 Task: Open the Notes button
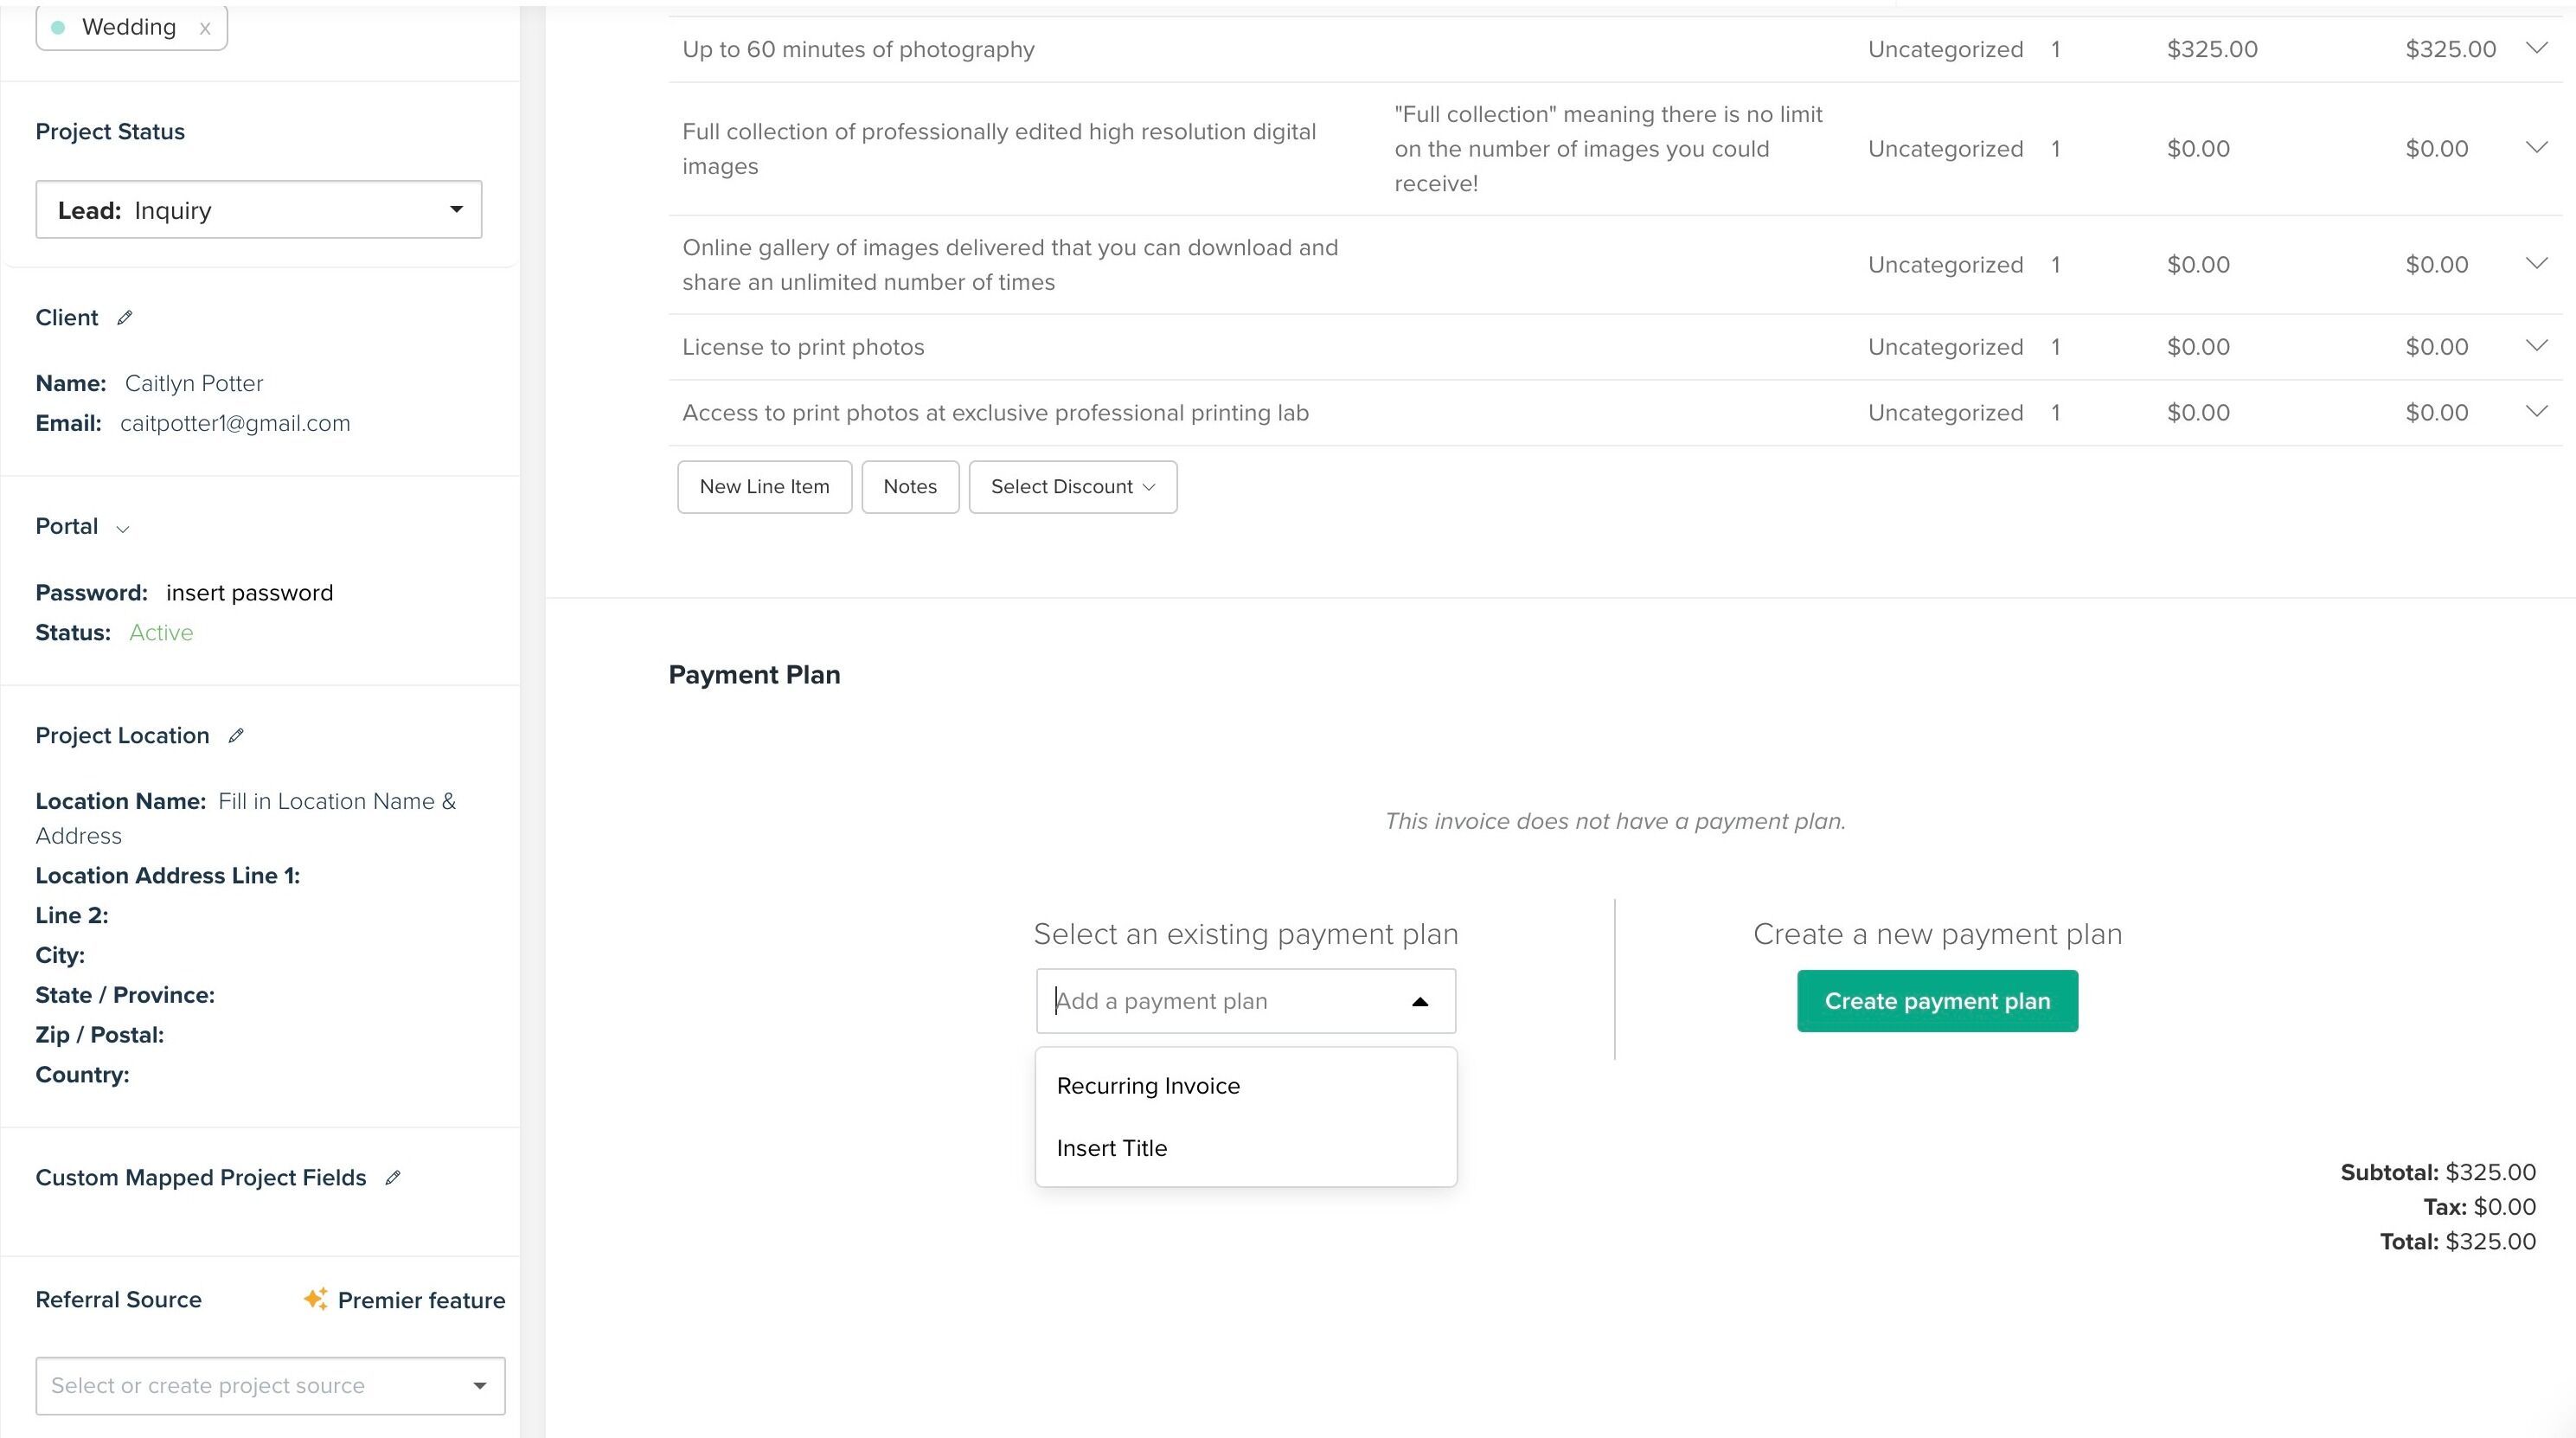(x=910, y=487)
